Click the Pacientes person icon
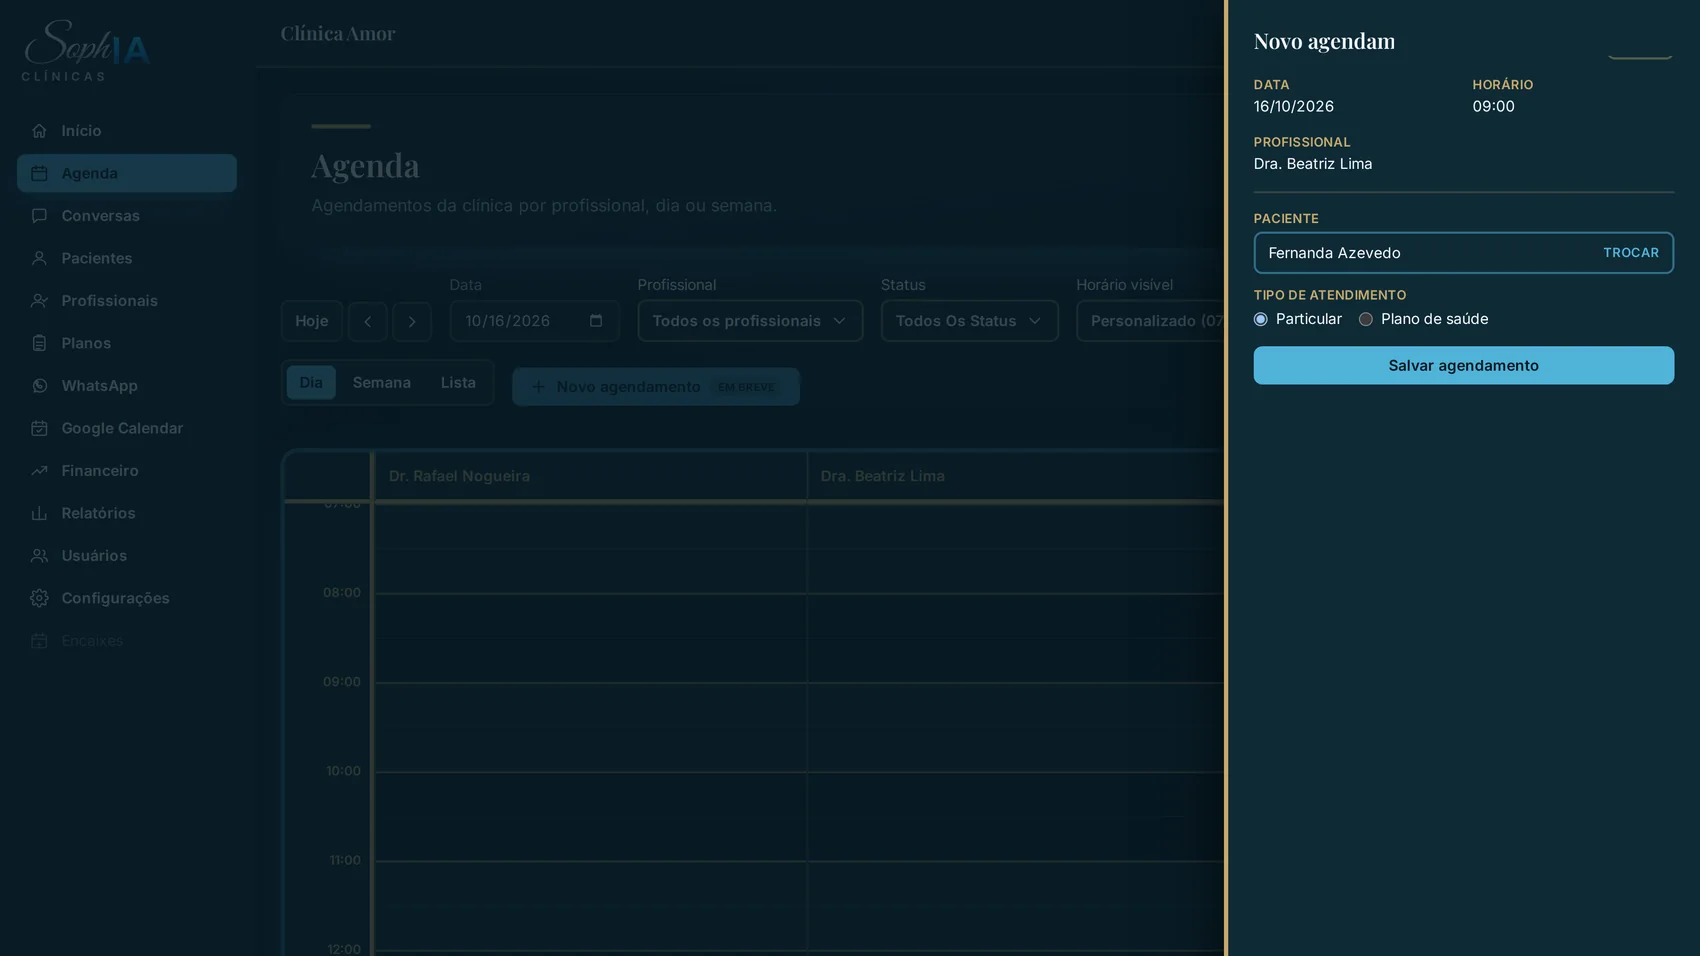 tap(39, 258)
